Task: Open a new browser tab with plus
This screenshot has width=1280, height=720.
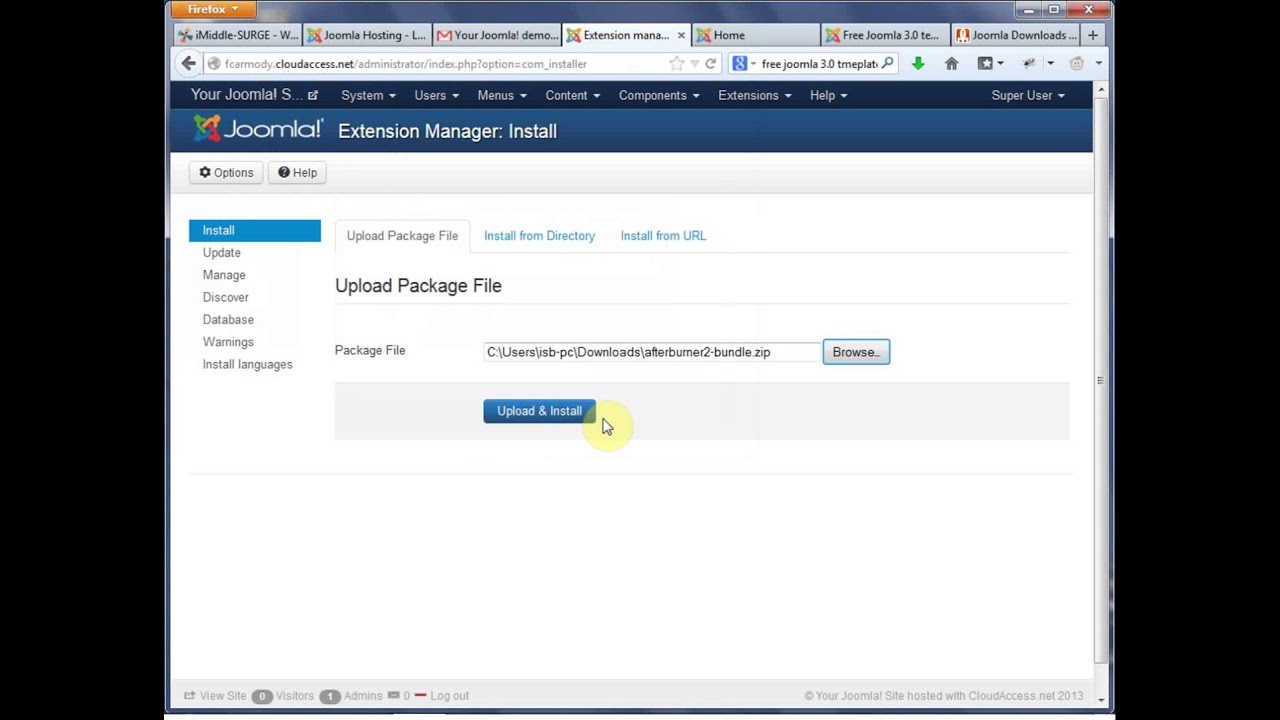Action: click(x=1092, y=35)
